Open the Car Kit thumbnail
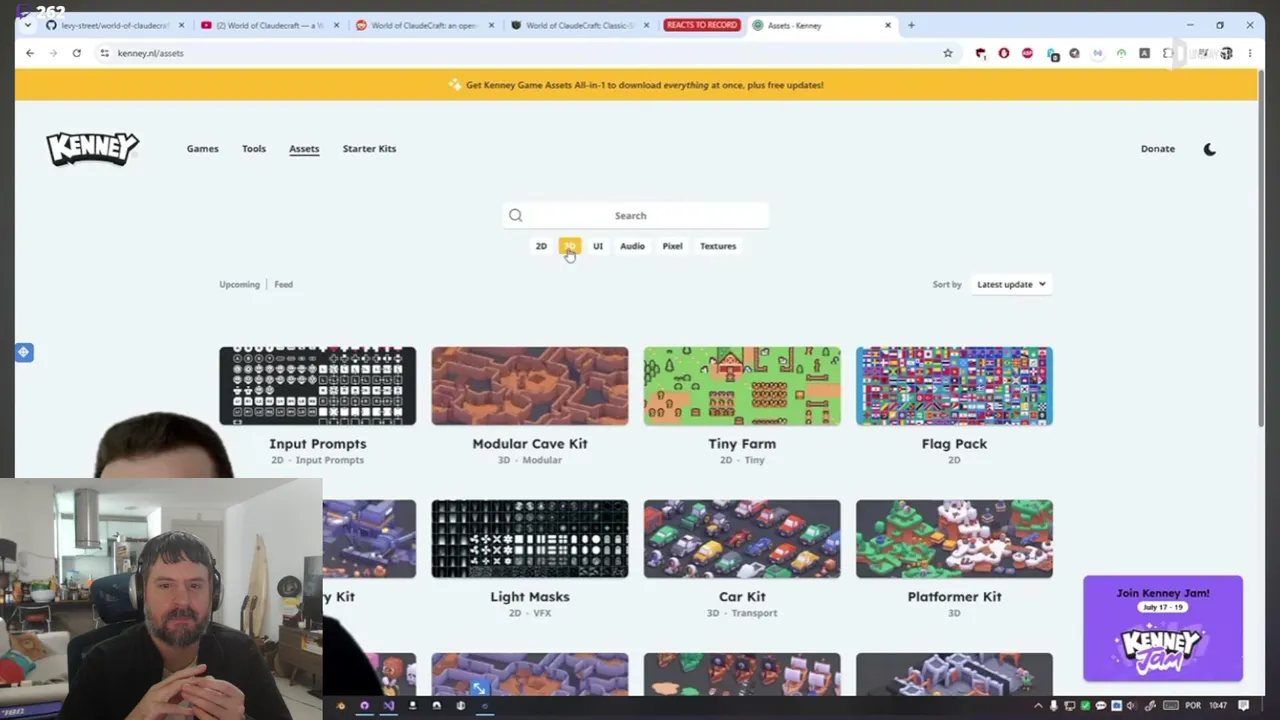 742,539
